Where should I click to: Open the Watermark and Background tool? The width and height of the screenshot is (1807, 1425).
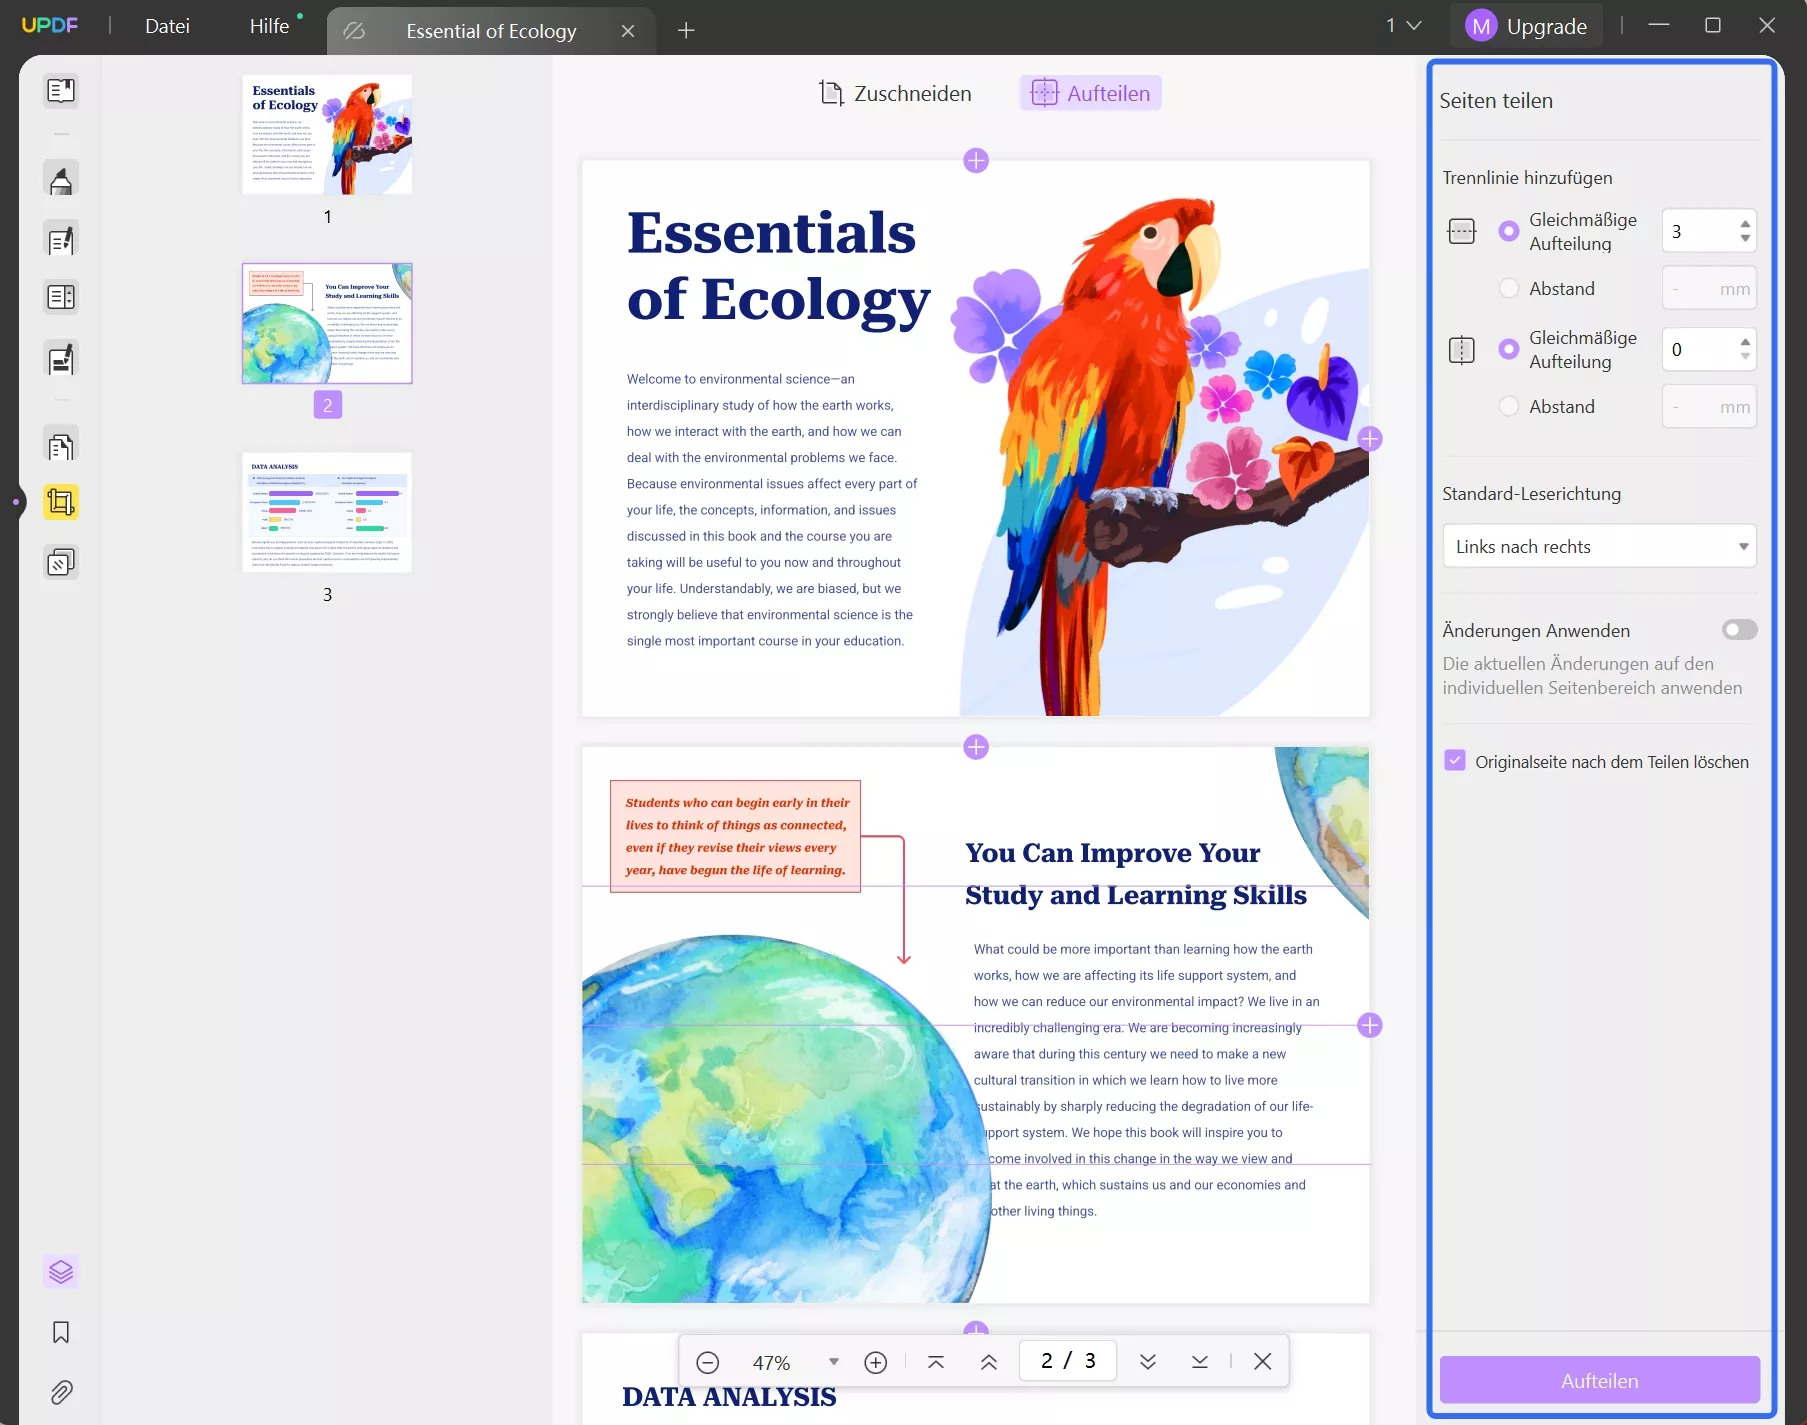click(61, 563)
